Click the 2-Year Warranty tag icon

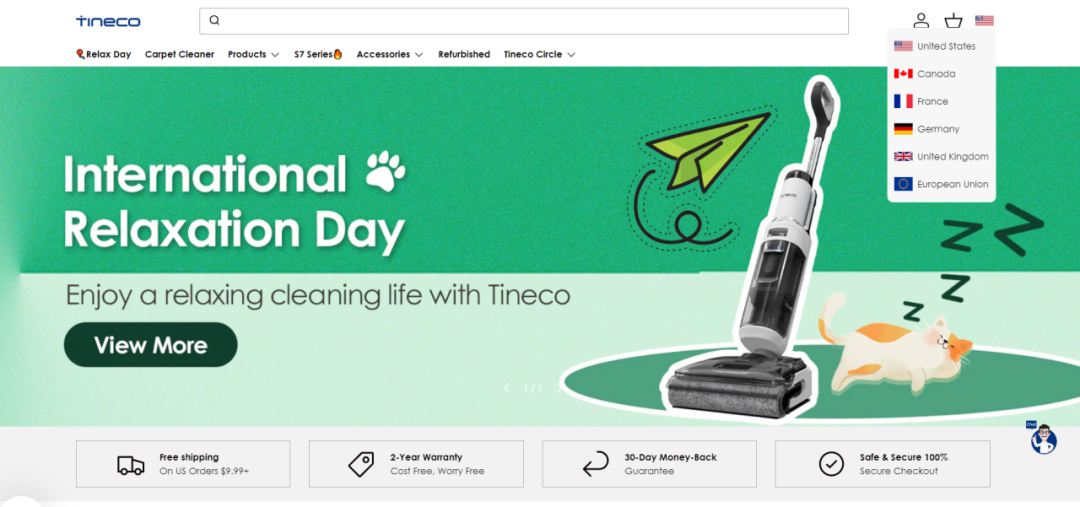pyautogui.click(x=361, y=464)
